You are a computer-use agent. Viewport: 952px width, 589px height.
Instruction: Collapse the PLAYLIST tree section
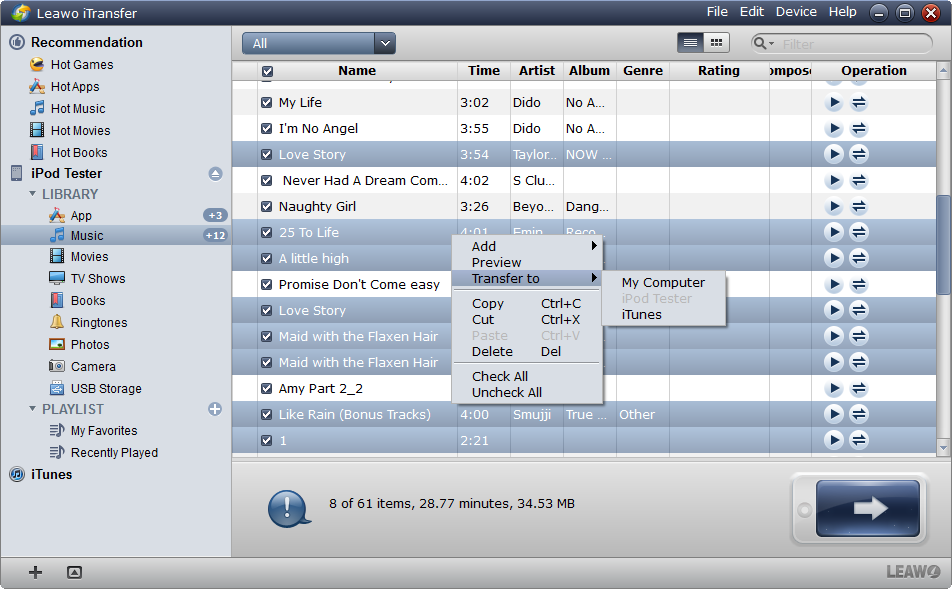(x=32, y=409)
